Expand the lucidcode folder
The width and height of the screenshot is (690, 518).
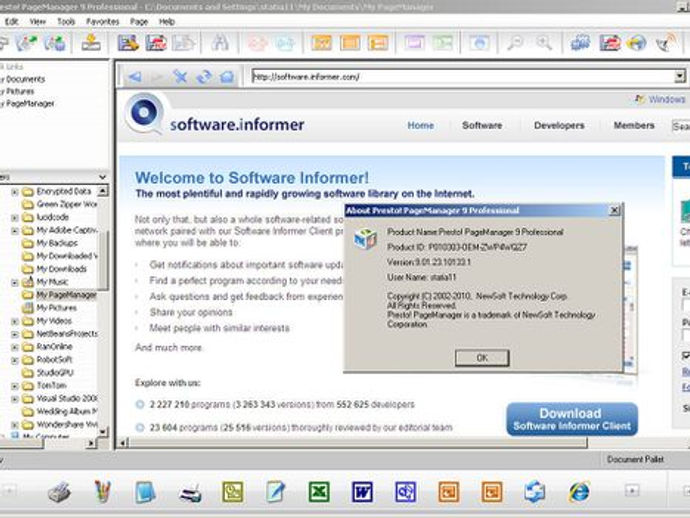point(15,217)
